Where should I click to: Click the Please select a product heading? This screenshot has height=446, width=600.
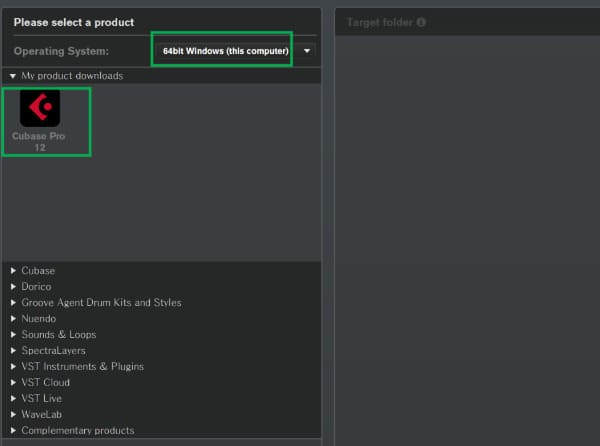[x=74, y=23]
